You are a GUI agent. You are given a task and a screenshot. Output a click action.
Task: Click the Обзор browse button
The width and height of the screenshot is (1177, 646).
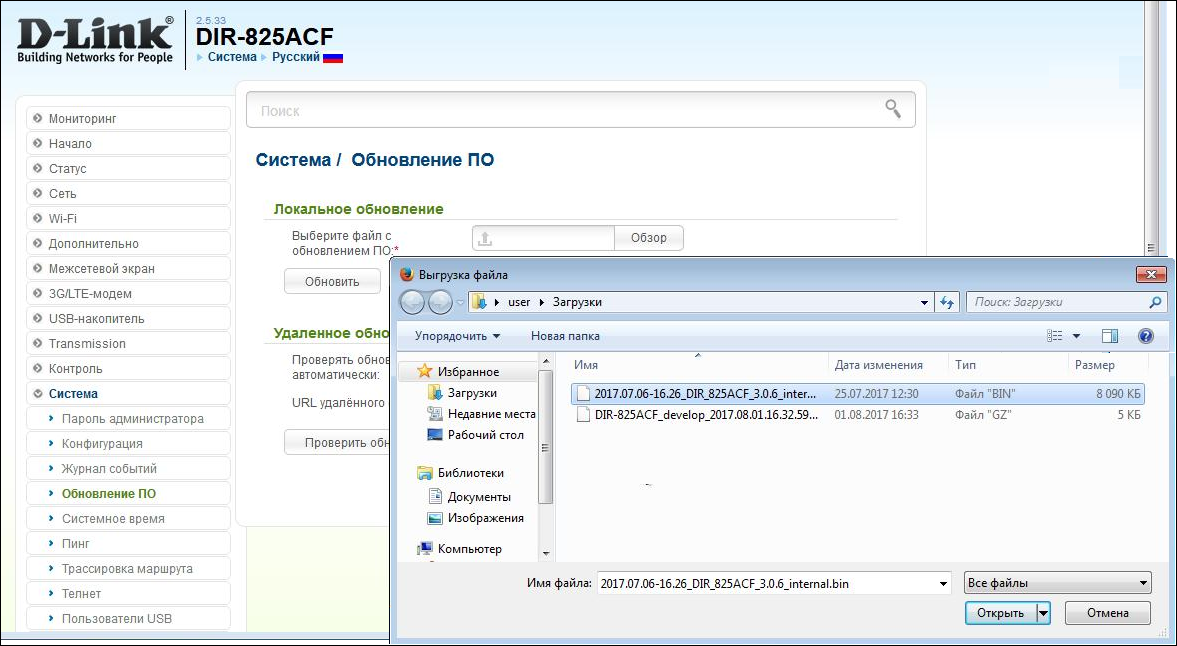pos(648,238)
